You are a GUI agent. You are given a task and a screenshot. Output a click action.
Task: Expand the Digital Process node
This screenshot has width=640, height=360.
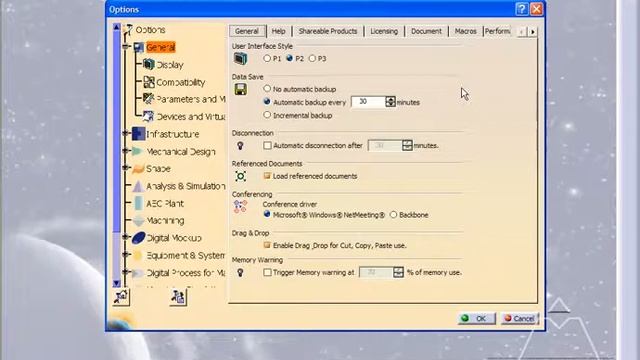point(125,272)
